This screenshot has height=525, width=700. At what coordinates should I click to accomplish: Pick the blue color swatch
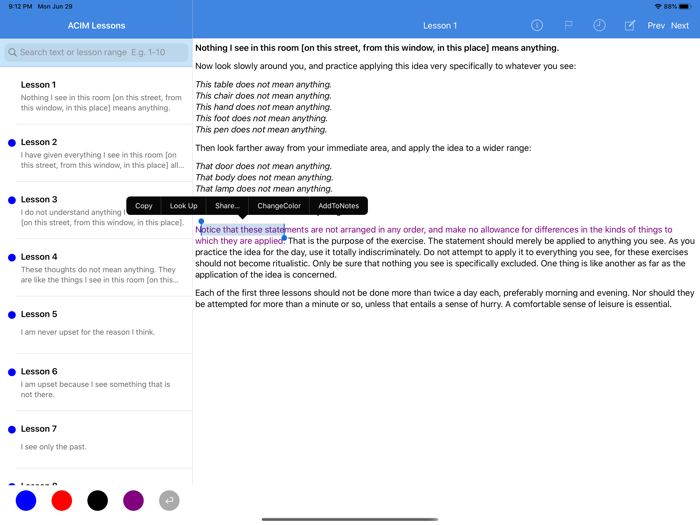pos(26,500)
